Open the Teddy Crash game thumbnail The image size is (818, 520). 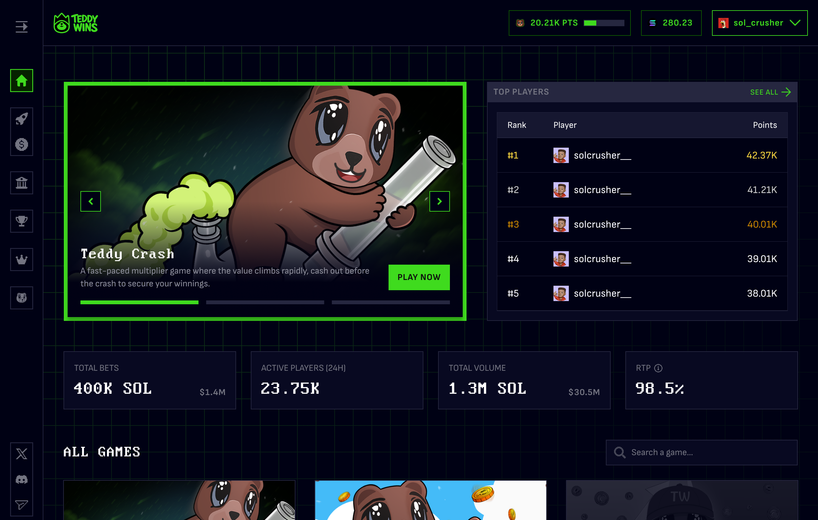coord(179,500)
